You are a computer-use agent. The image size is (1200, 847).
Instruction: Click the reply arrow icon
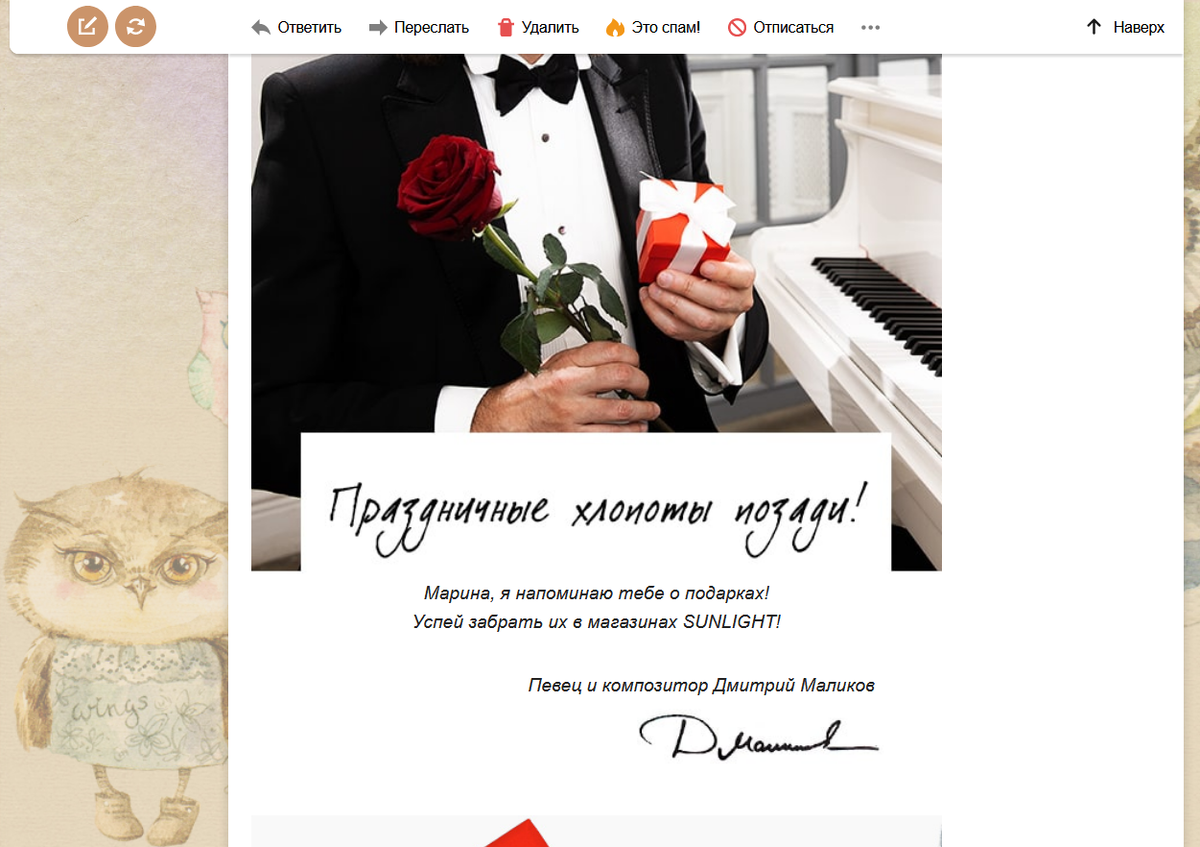(x=261, y=27)
